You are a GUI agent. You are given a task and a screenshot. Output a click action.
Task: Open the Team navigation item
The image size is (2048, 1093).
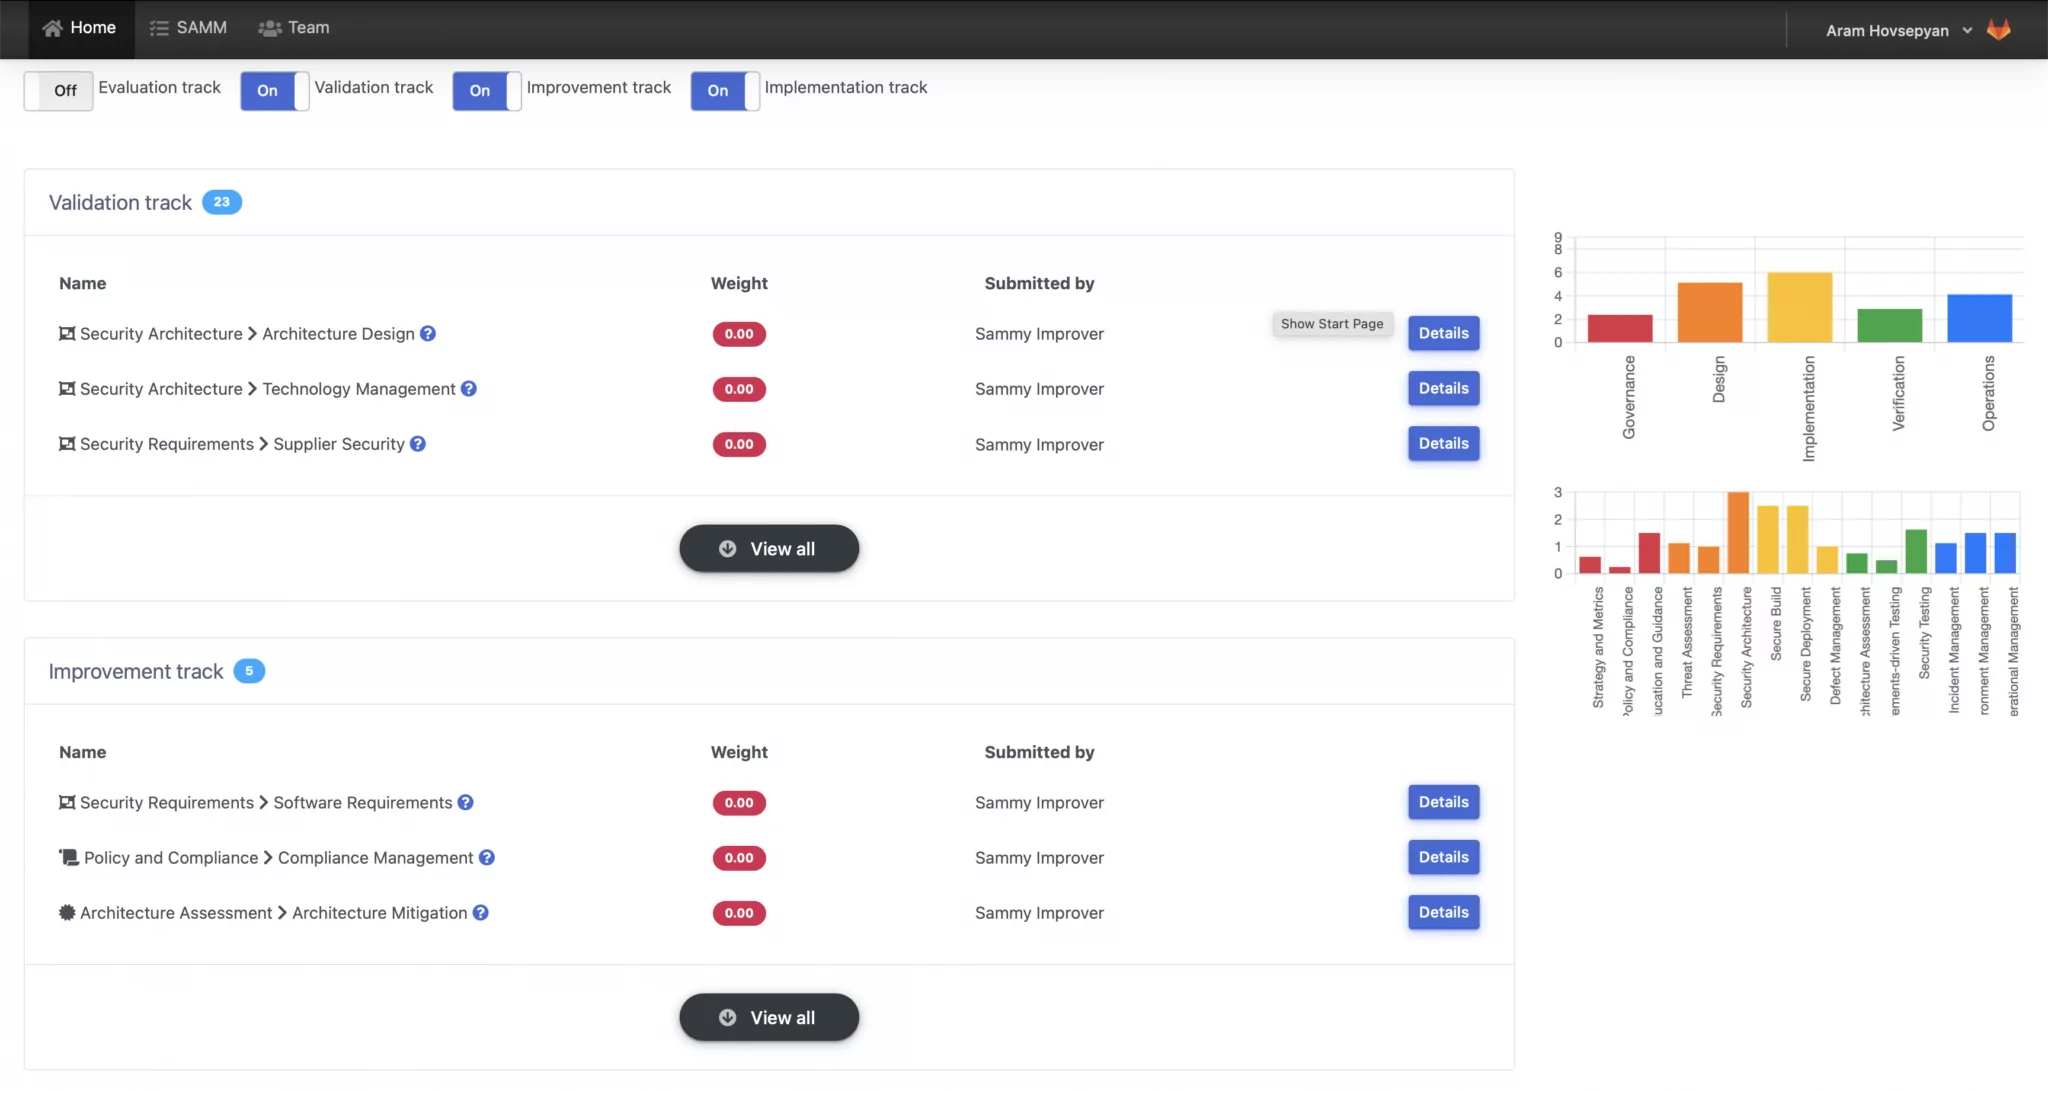(x=294, y=28)
